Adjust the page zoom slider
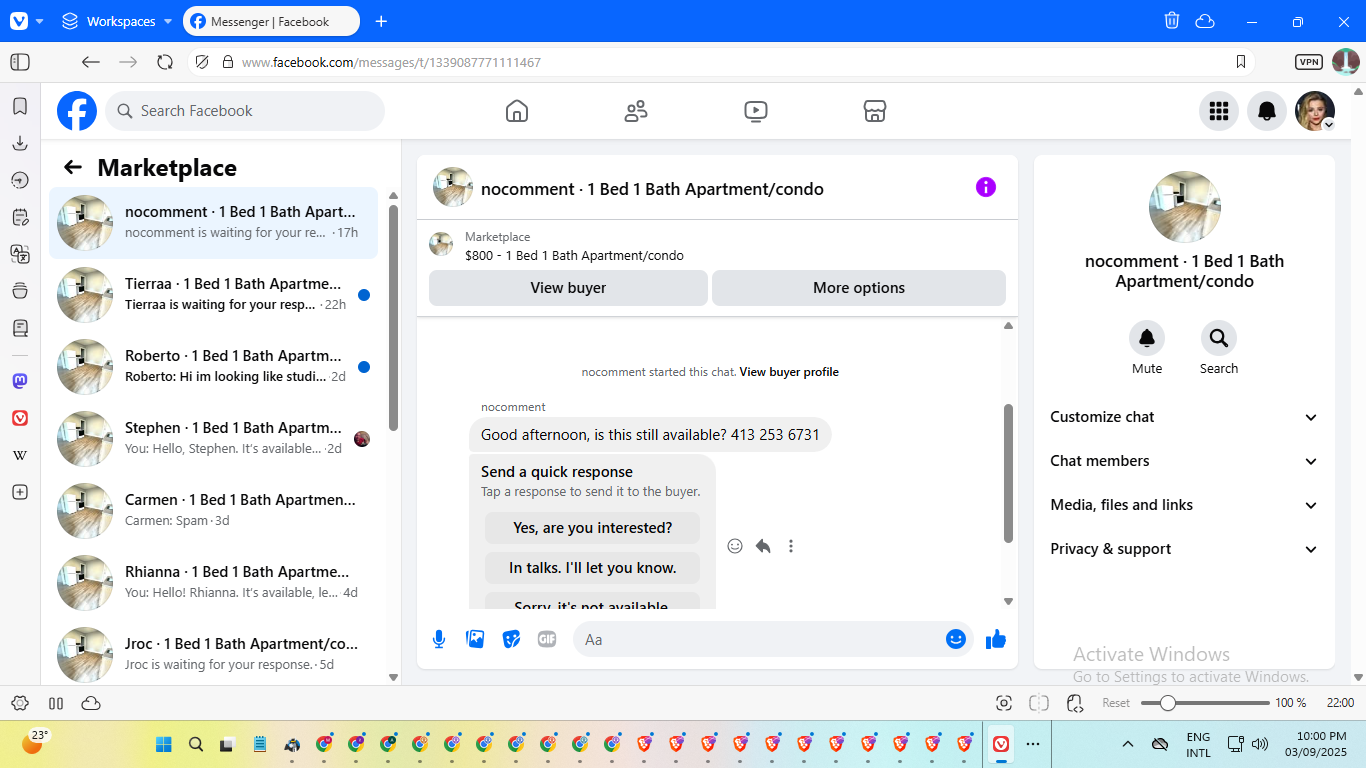 [1205, 703]
